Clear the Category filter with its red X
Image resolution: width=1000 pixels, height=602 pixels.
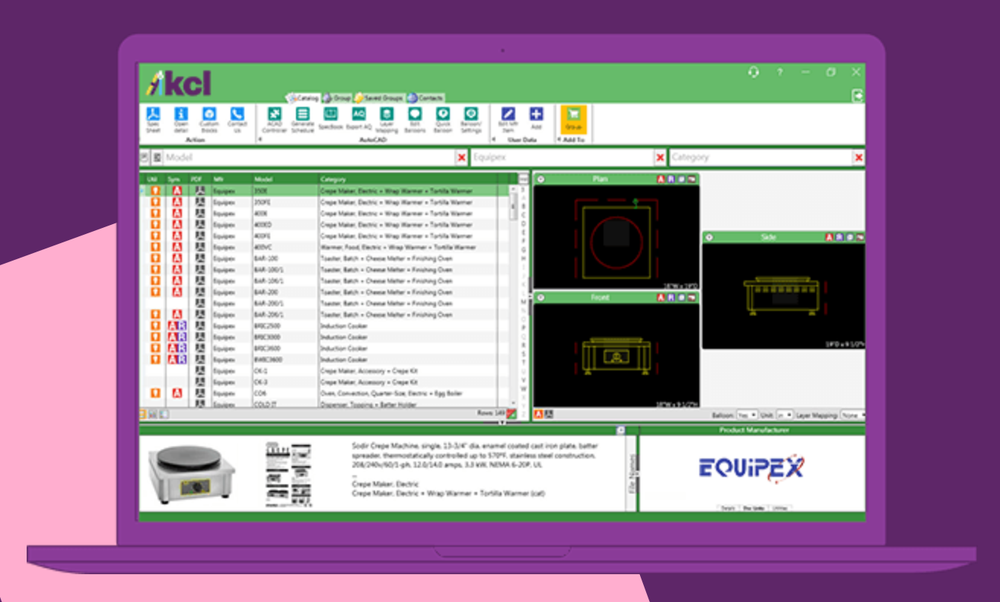pyautogui.click(x=858, y=157)
